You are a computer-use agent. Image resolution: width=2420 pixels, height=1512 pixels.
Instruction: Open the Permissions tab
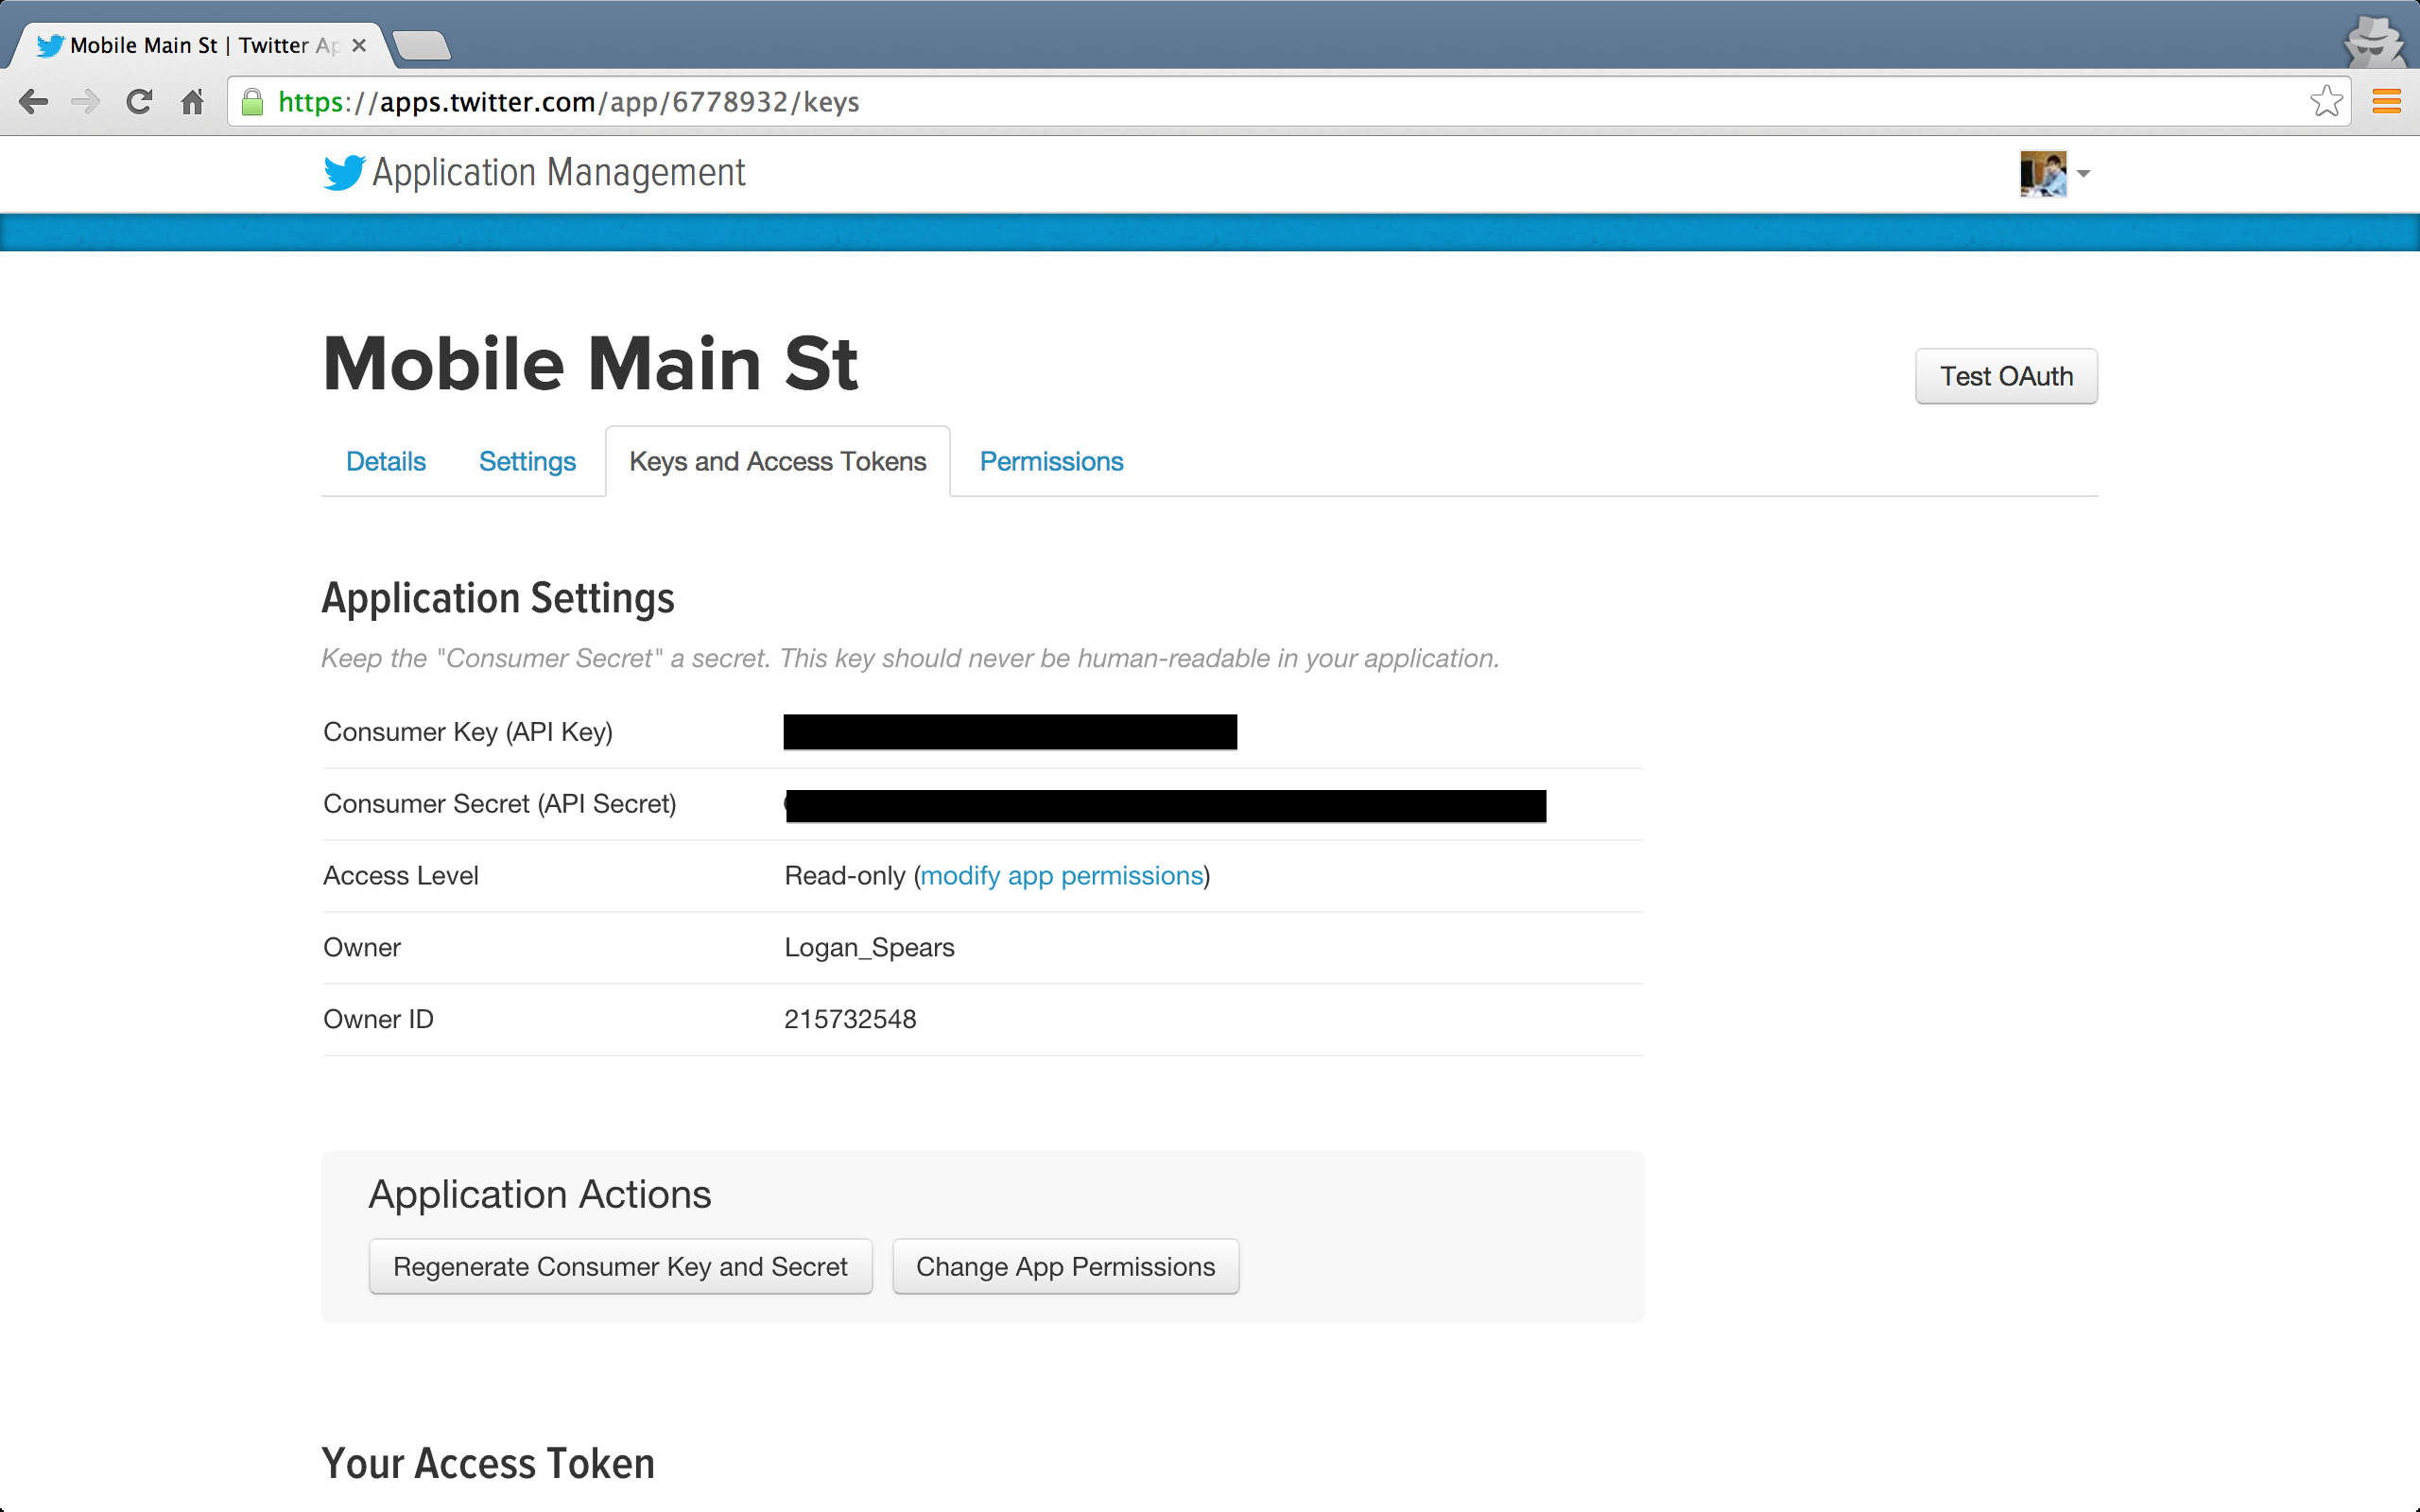(x=1051, y=461)
